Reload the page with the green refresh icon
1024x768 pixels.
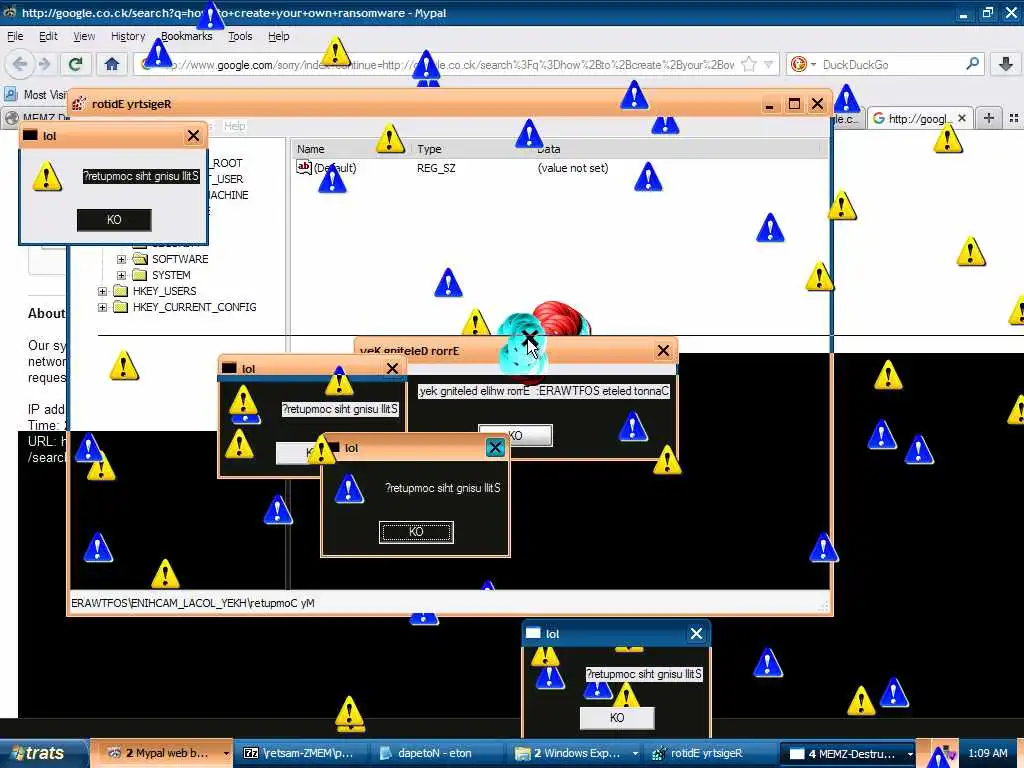click(76, 64)
